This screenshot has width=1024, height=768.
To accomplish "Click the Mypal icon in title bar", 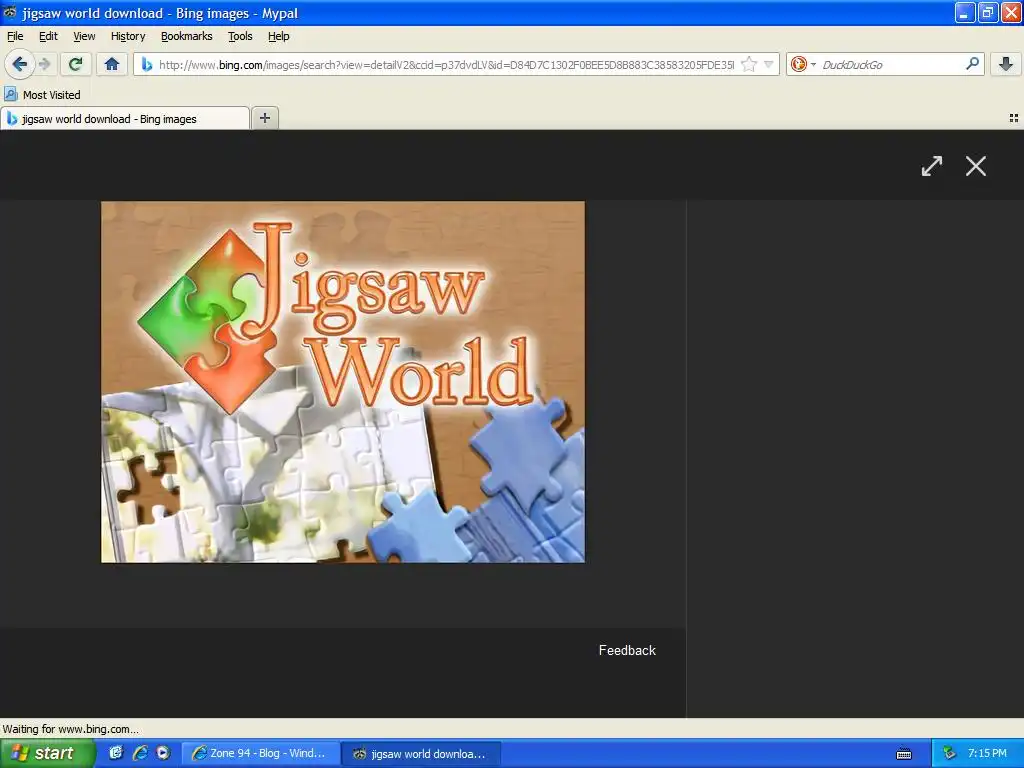I will (10, 12).
